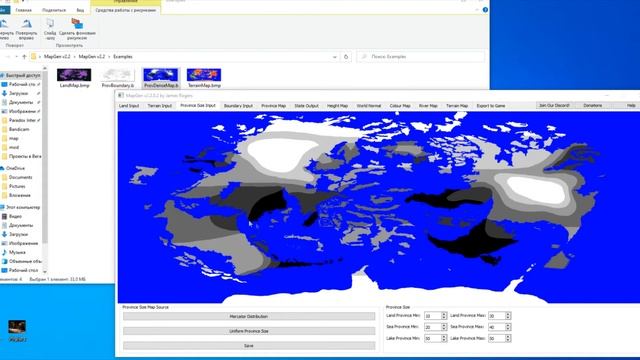Image resolution: width=640 pixels, height=360 pixels.
Task: Click Explorer search box field
Action: pos(420,57)
